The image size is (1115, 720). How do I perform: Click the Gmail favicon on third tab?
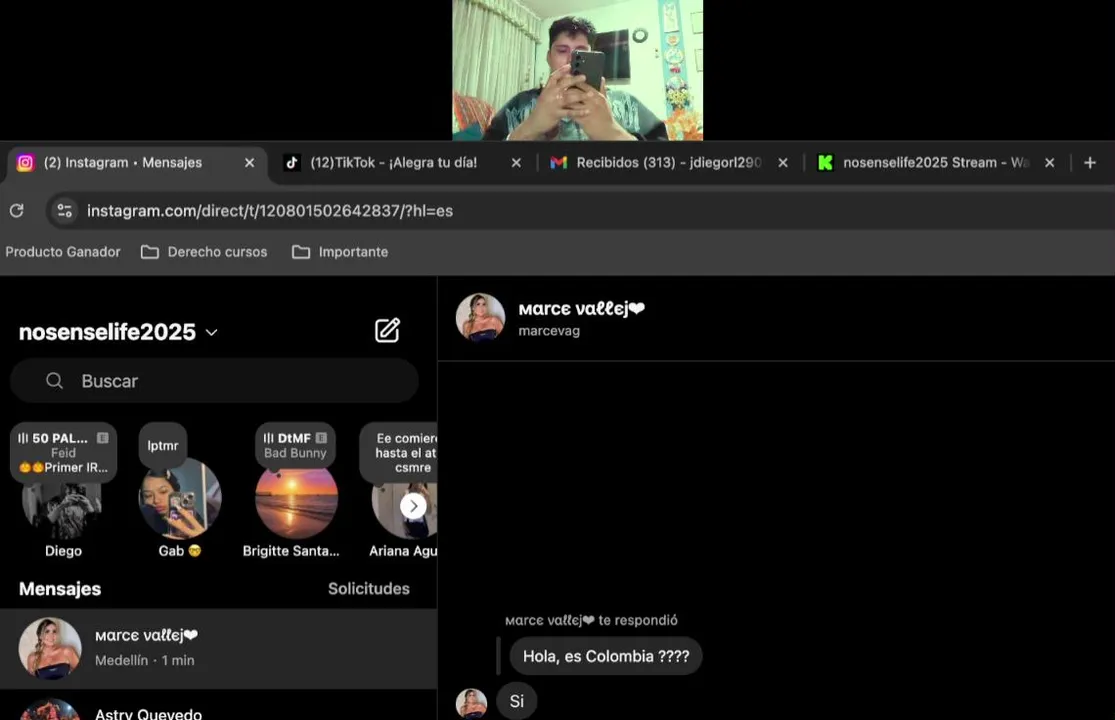click(x=558, y=163)
